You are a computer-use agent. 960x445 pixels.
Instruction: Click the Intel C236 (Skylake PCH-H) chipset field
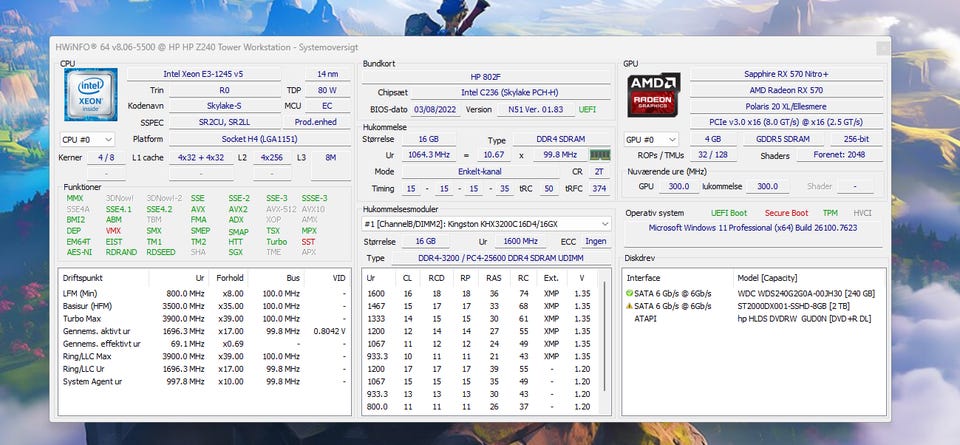[510, 93]
